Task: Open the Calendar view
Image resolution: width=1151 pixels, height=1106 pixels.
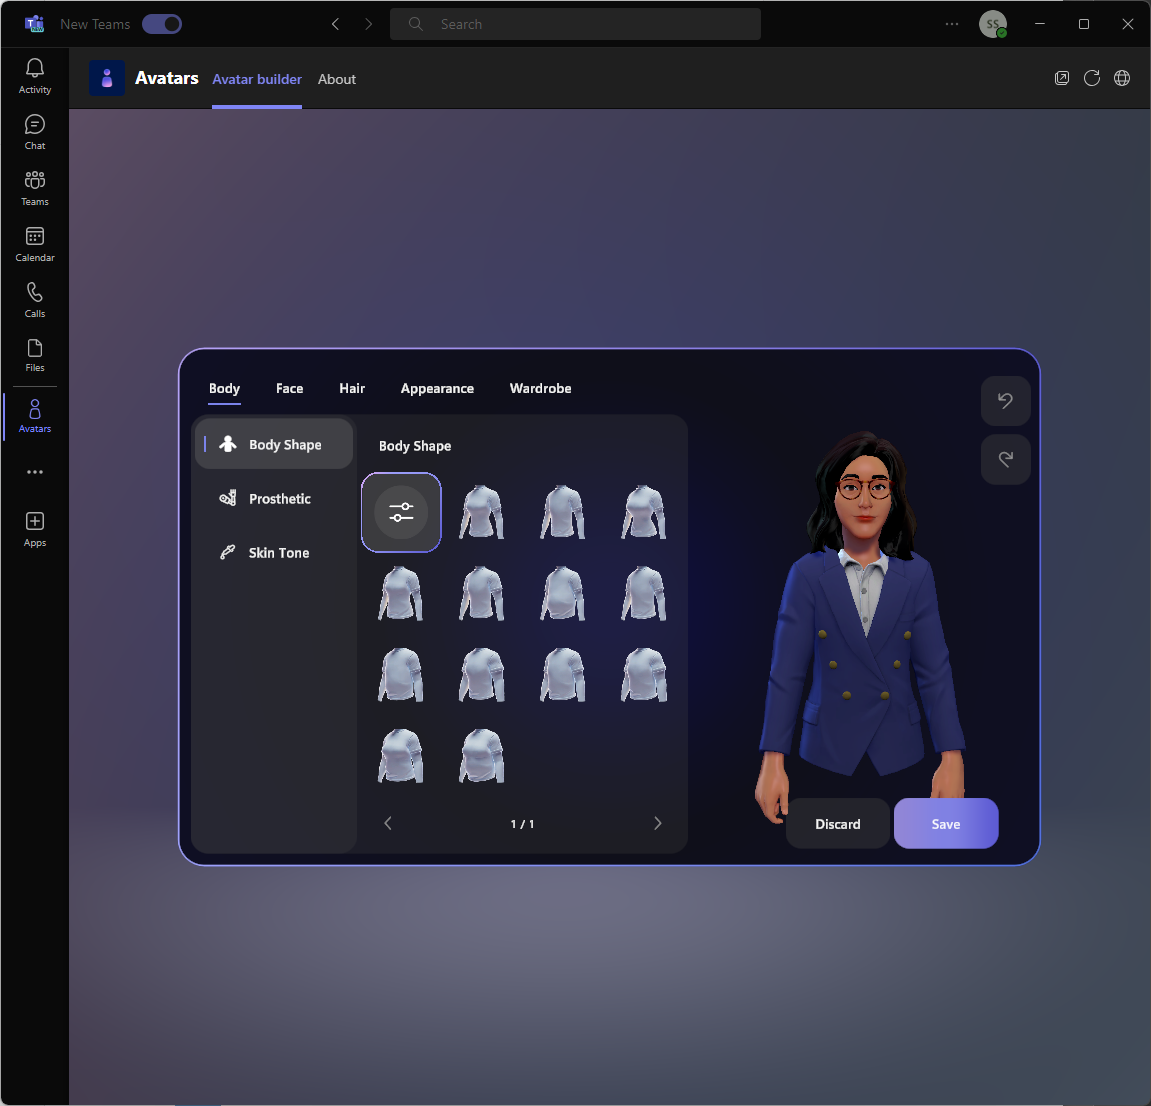Action: click(35, 244)
